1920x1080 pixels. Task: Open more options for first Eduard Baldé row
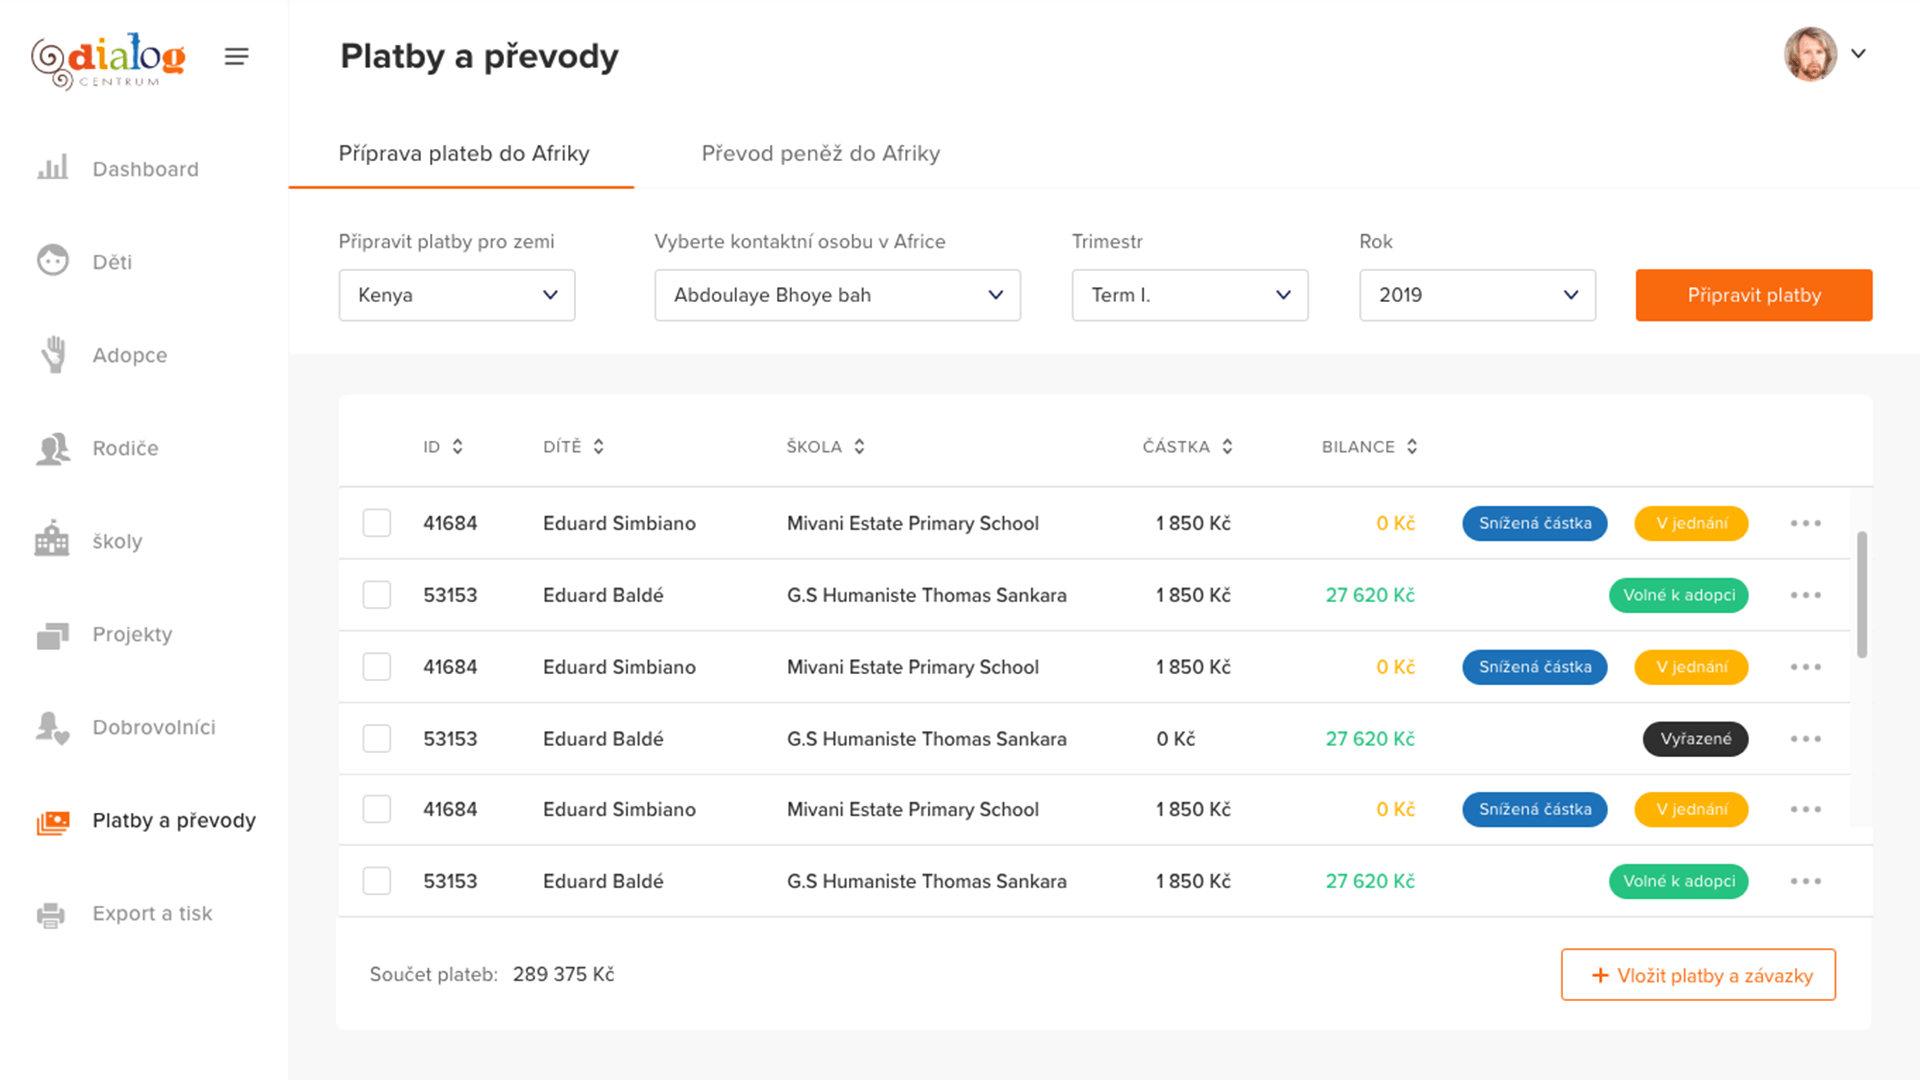tap(1806, 595)
